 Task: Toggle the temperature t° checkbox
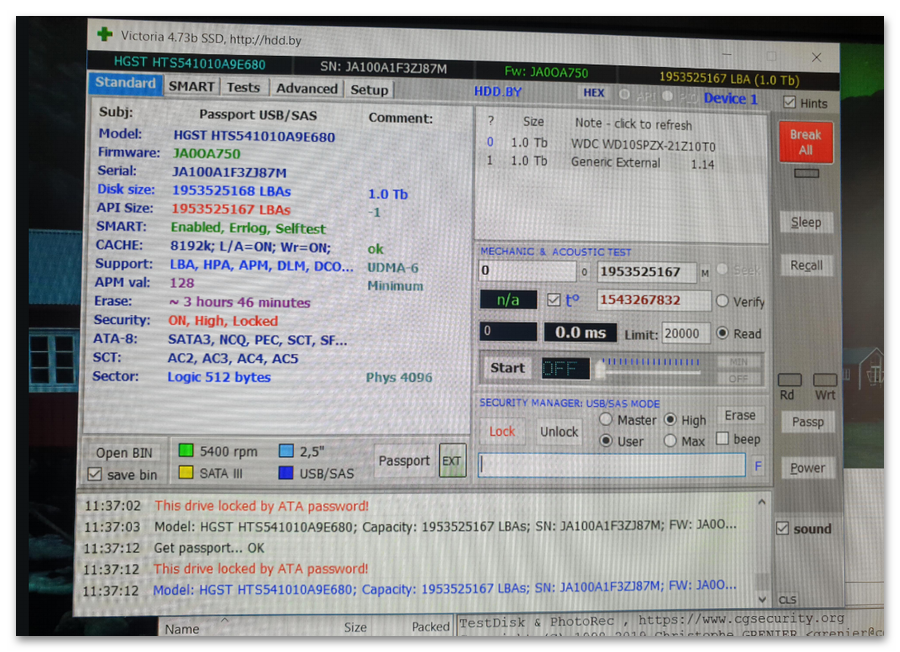point(553,300)
